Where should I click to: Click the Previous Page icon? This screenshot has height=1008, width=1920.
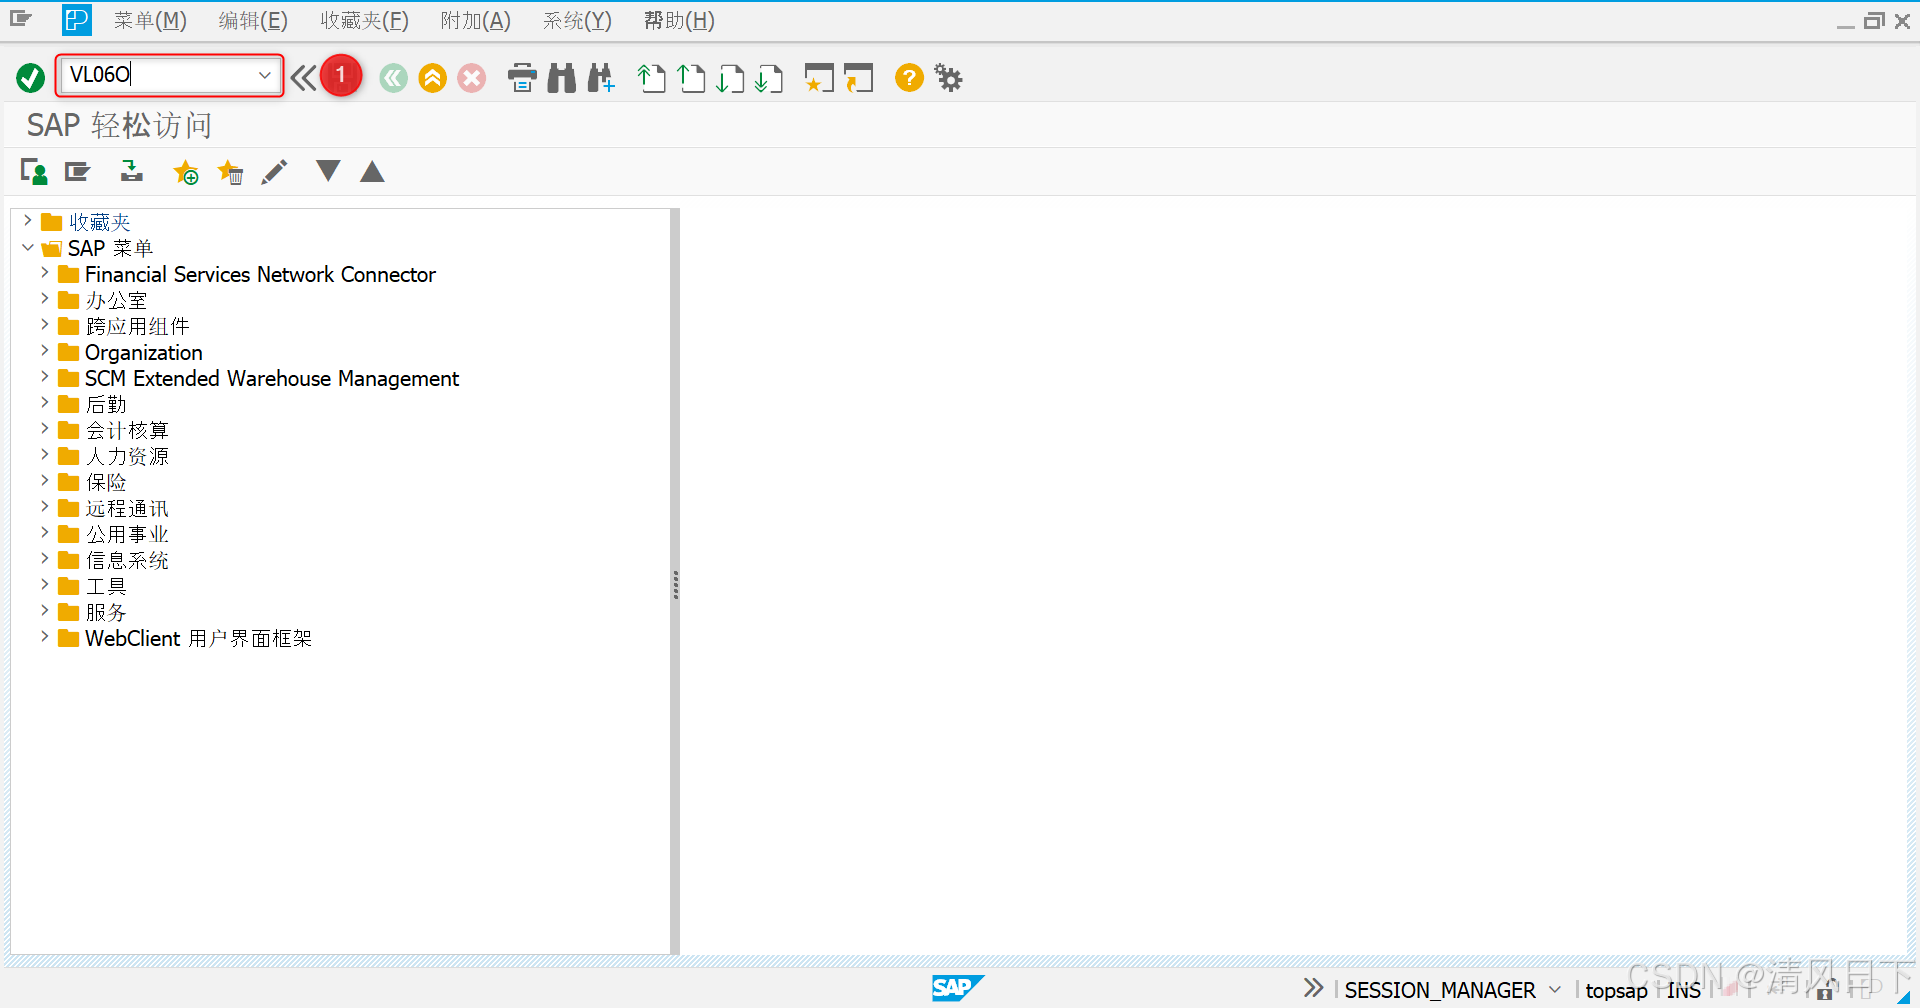pos(691,78)
